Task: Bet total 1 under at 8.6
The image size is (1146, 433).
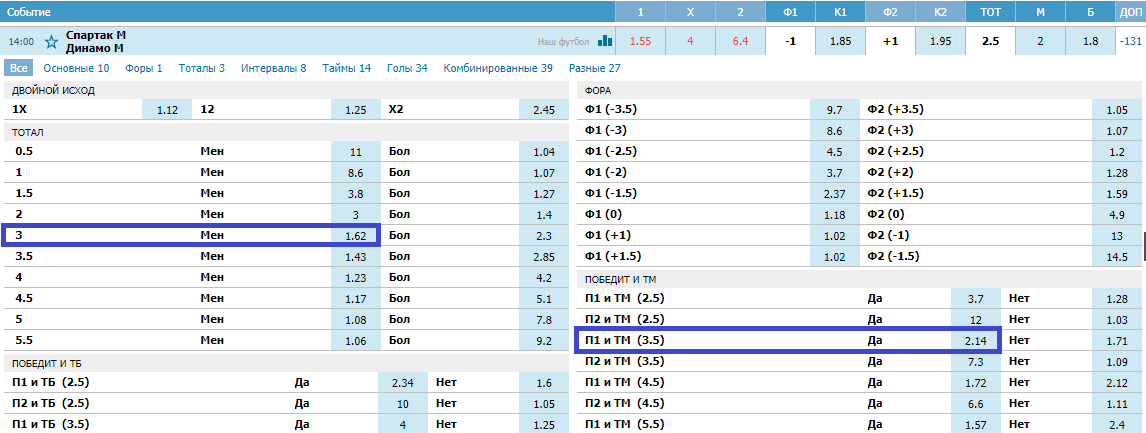Action: click(356, 173)
